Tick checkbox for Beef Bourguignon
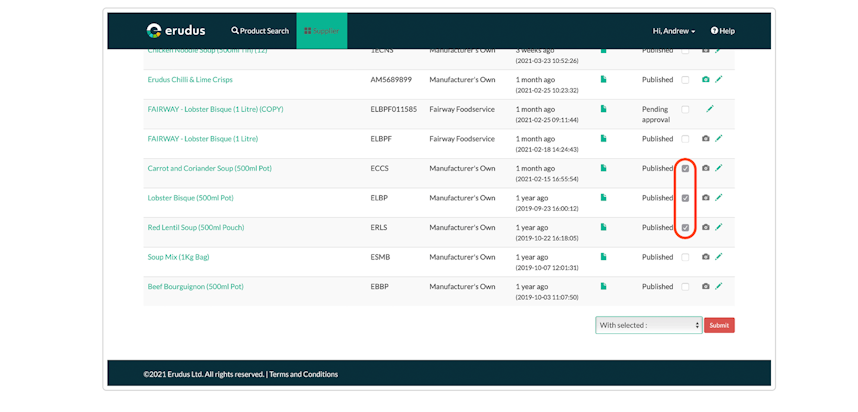Image resolution: width=858 pixels, height=412 pixels. point(685,287)
